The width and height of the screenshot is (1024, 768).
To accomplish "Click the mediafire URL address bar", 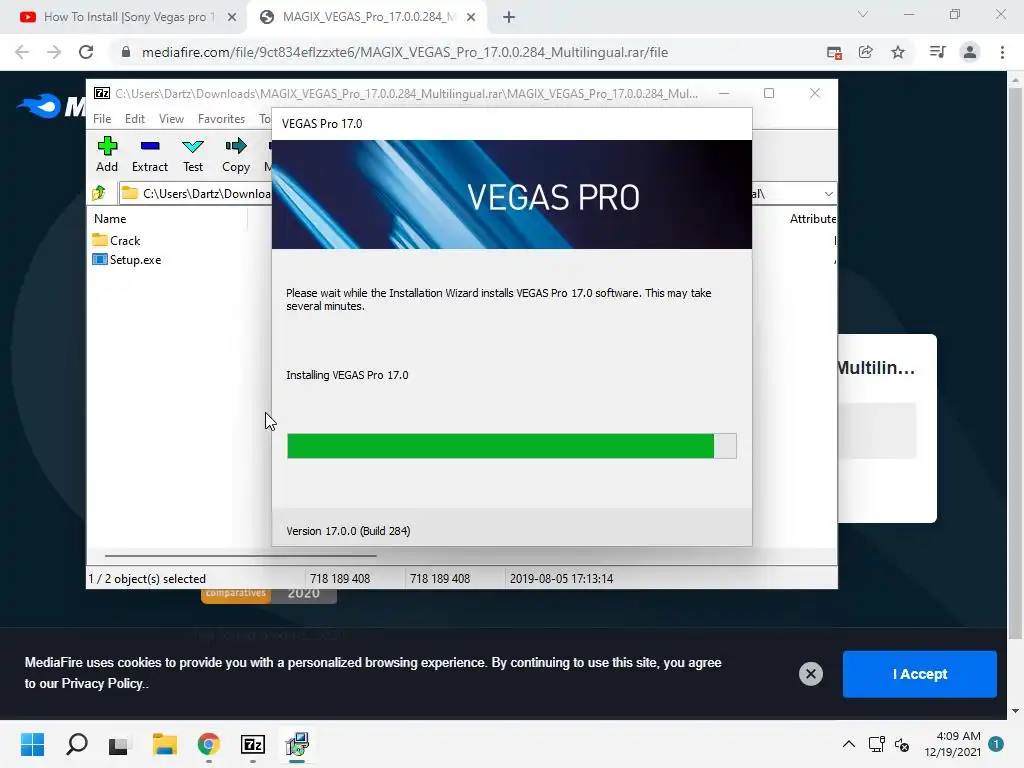I will 405,52.
